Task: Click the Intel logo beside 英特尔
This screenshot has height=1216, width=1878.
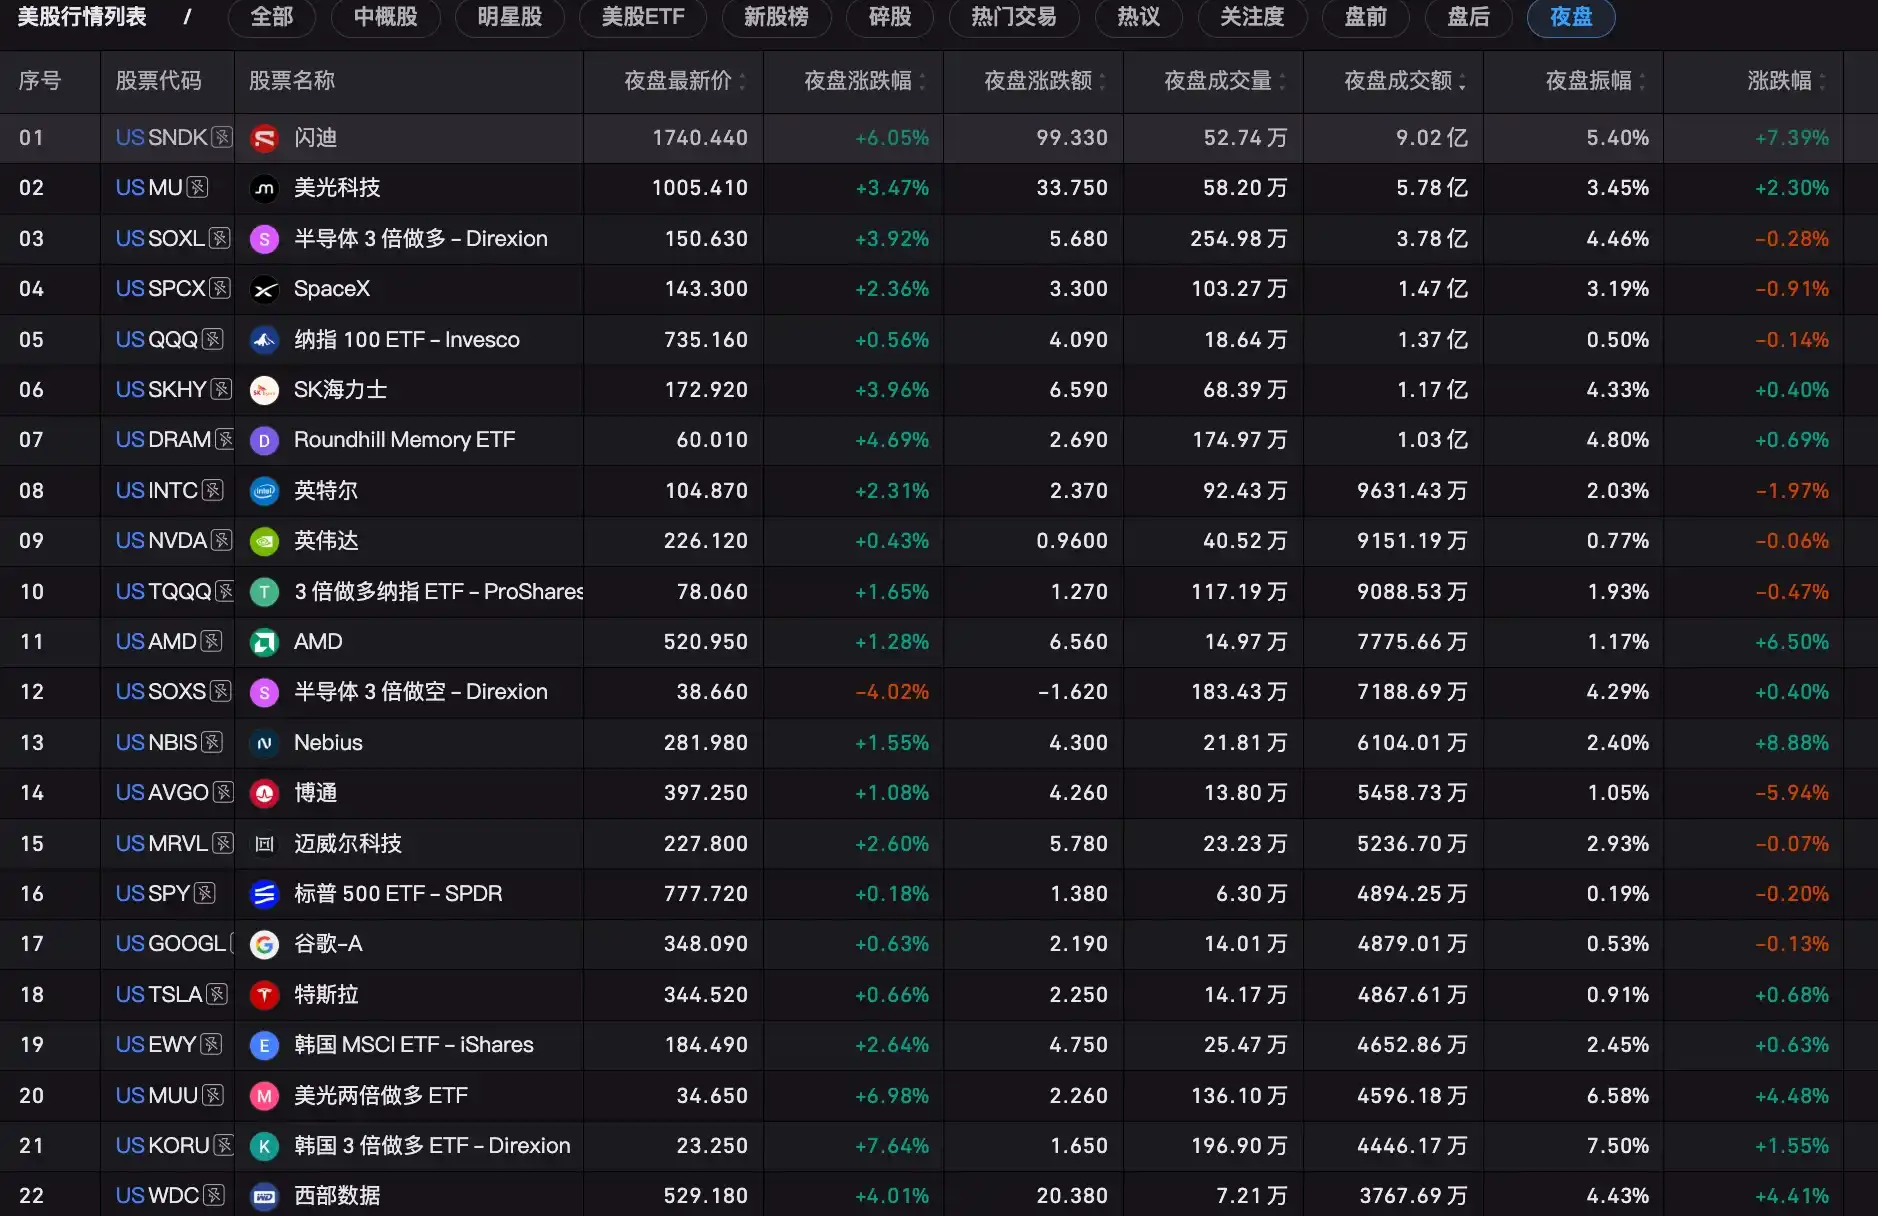Action: 264,491
